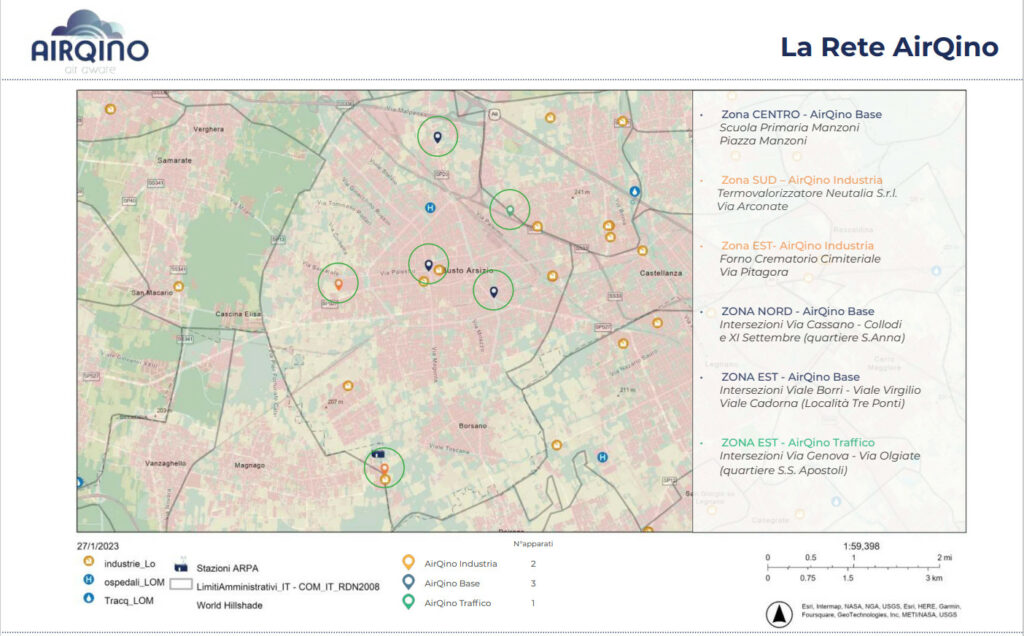
Task: Click the Busto Arsizio city label
Action: (468, 270)
